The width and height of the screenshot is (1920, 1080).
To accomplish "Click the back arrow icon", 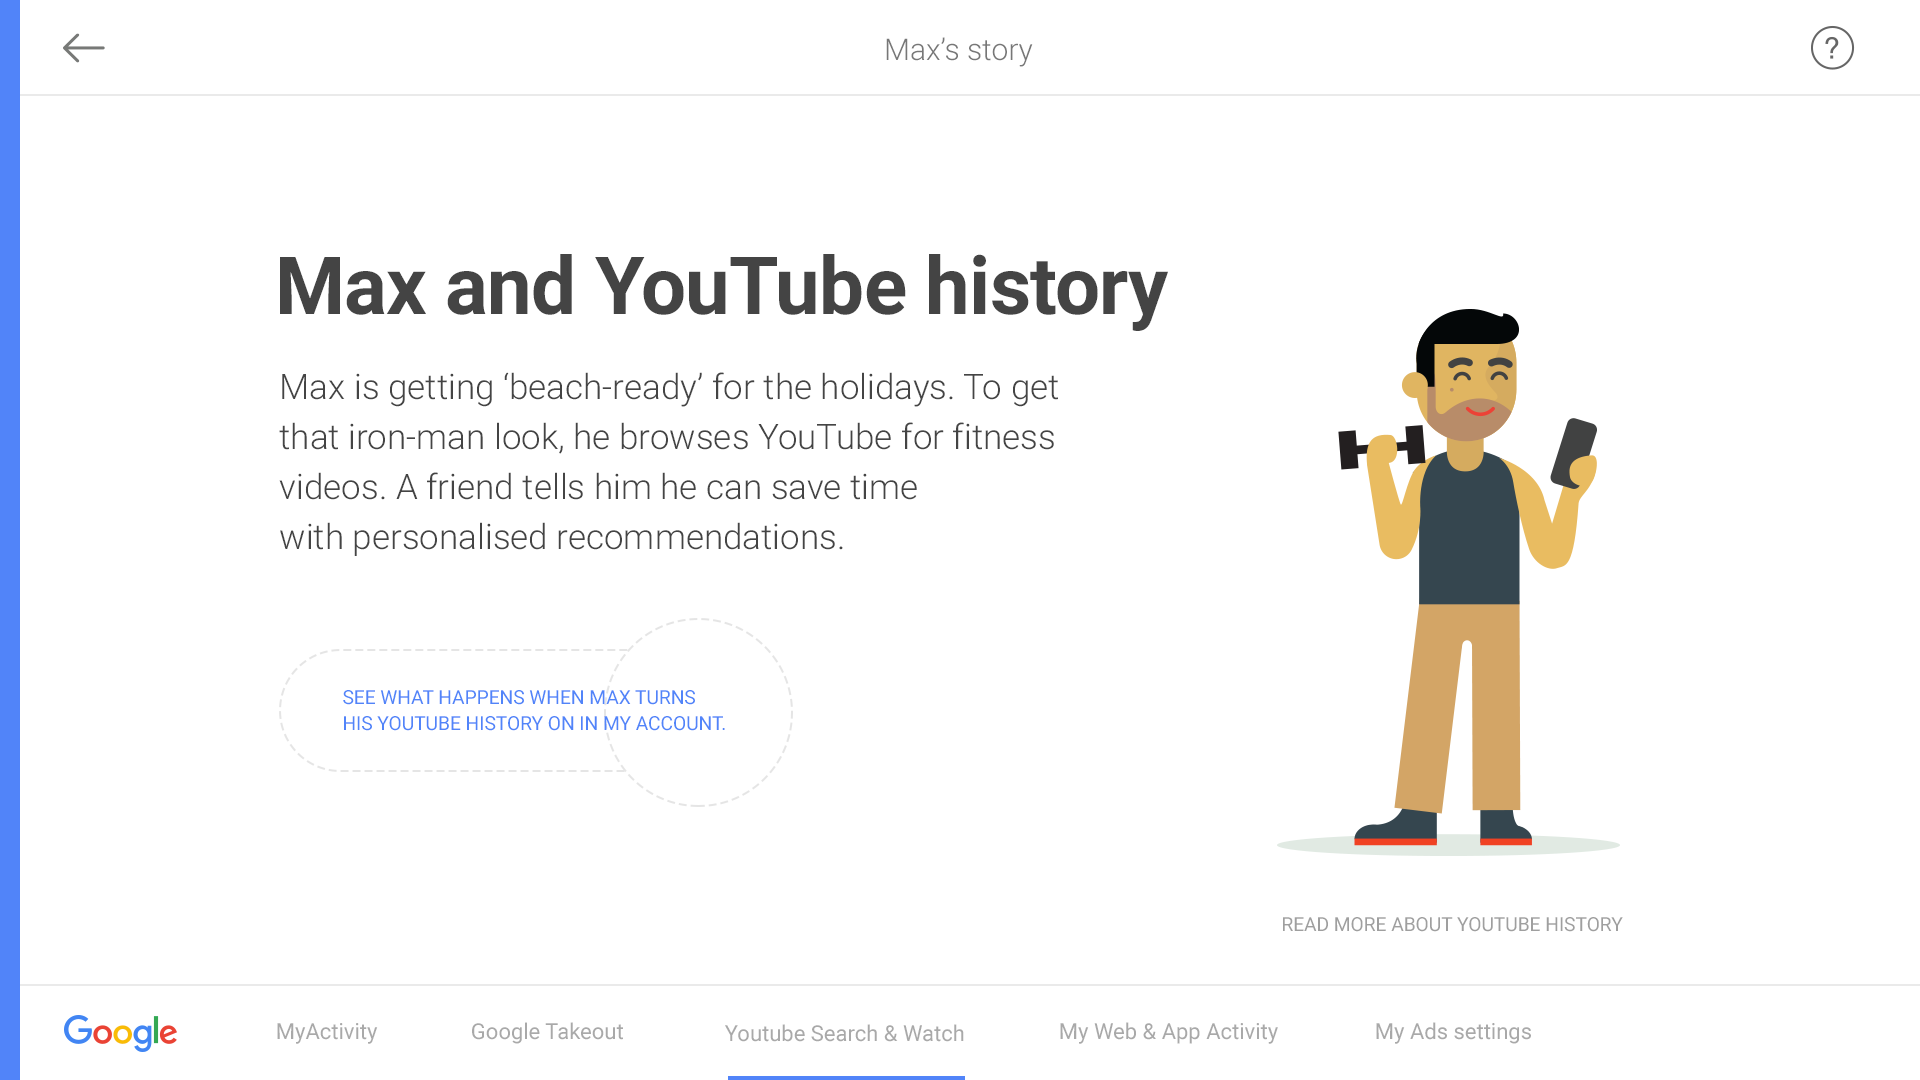I will (83, 48).
